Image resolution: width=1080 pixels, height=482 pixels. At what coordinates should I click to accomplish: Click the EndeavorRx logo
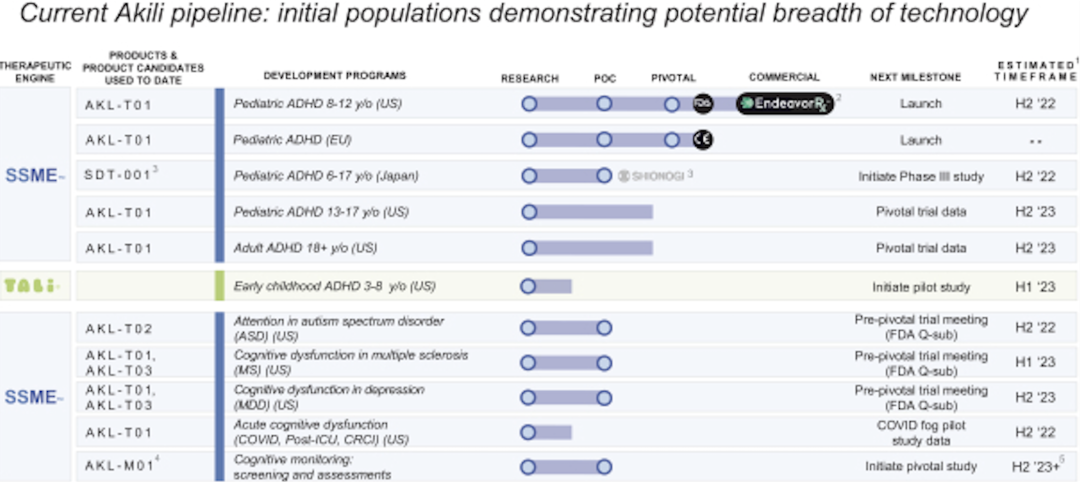click(785, 103)
